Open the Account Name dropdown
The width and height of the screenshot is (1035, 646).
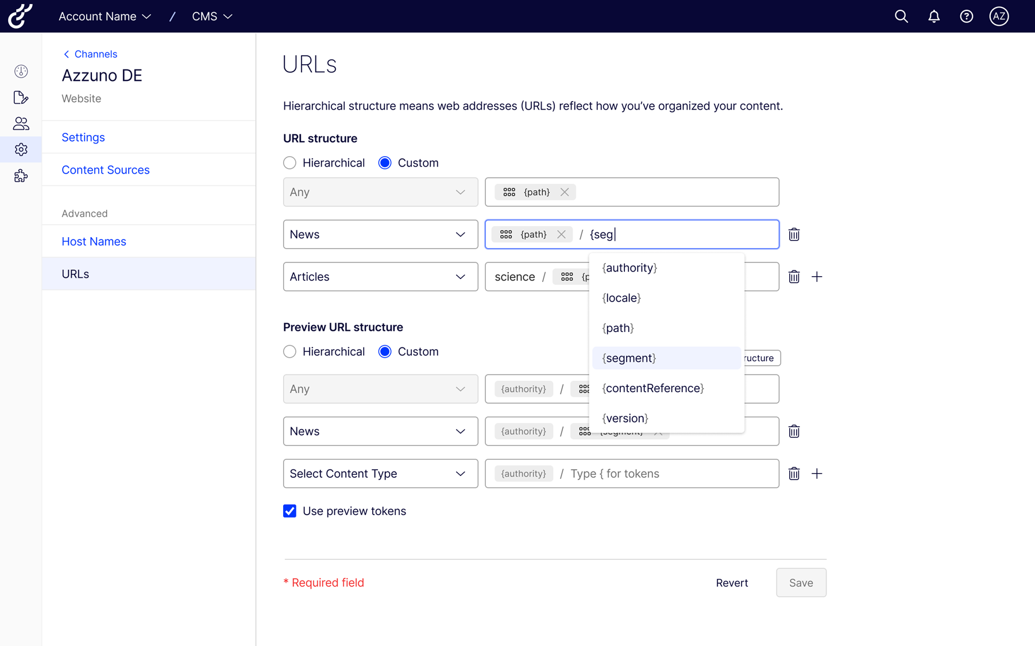pyautogui.click(x=104, y=16)
